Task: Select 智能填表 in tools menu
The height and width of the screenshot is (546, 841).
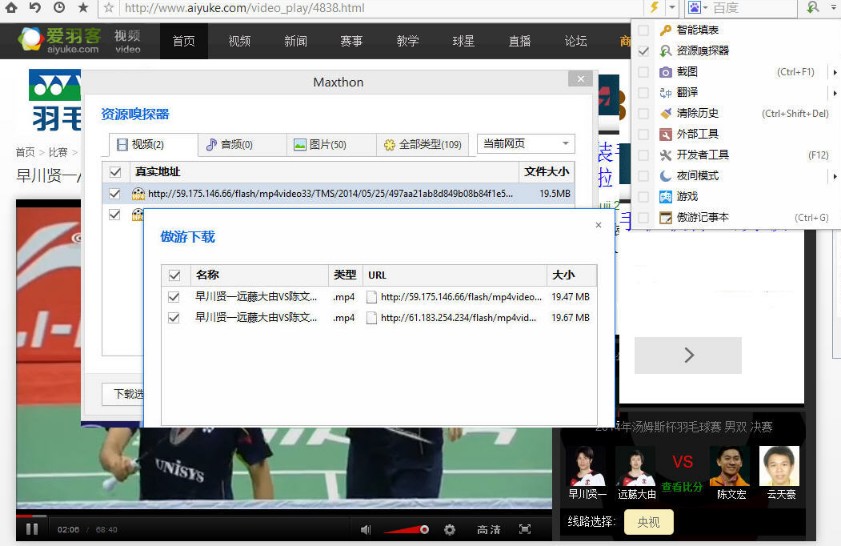Action: pyautogui.click(x=697, y=30)
